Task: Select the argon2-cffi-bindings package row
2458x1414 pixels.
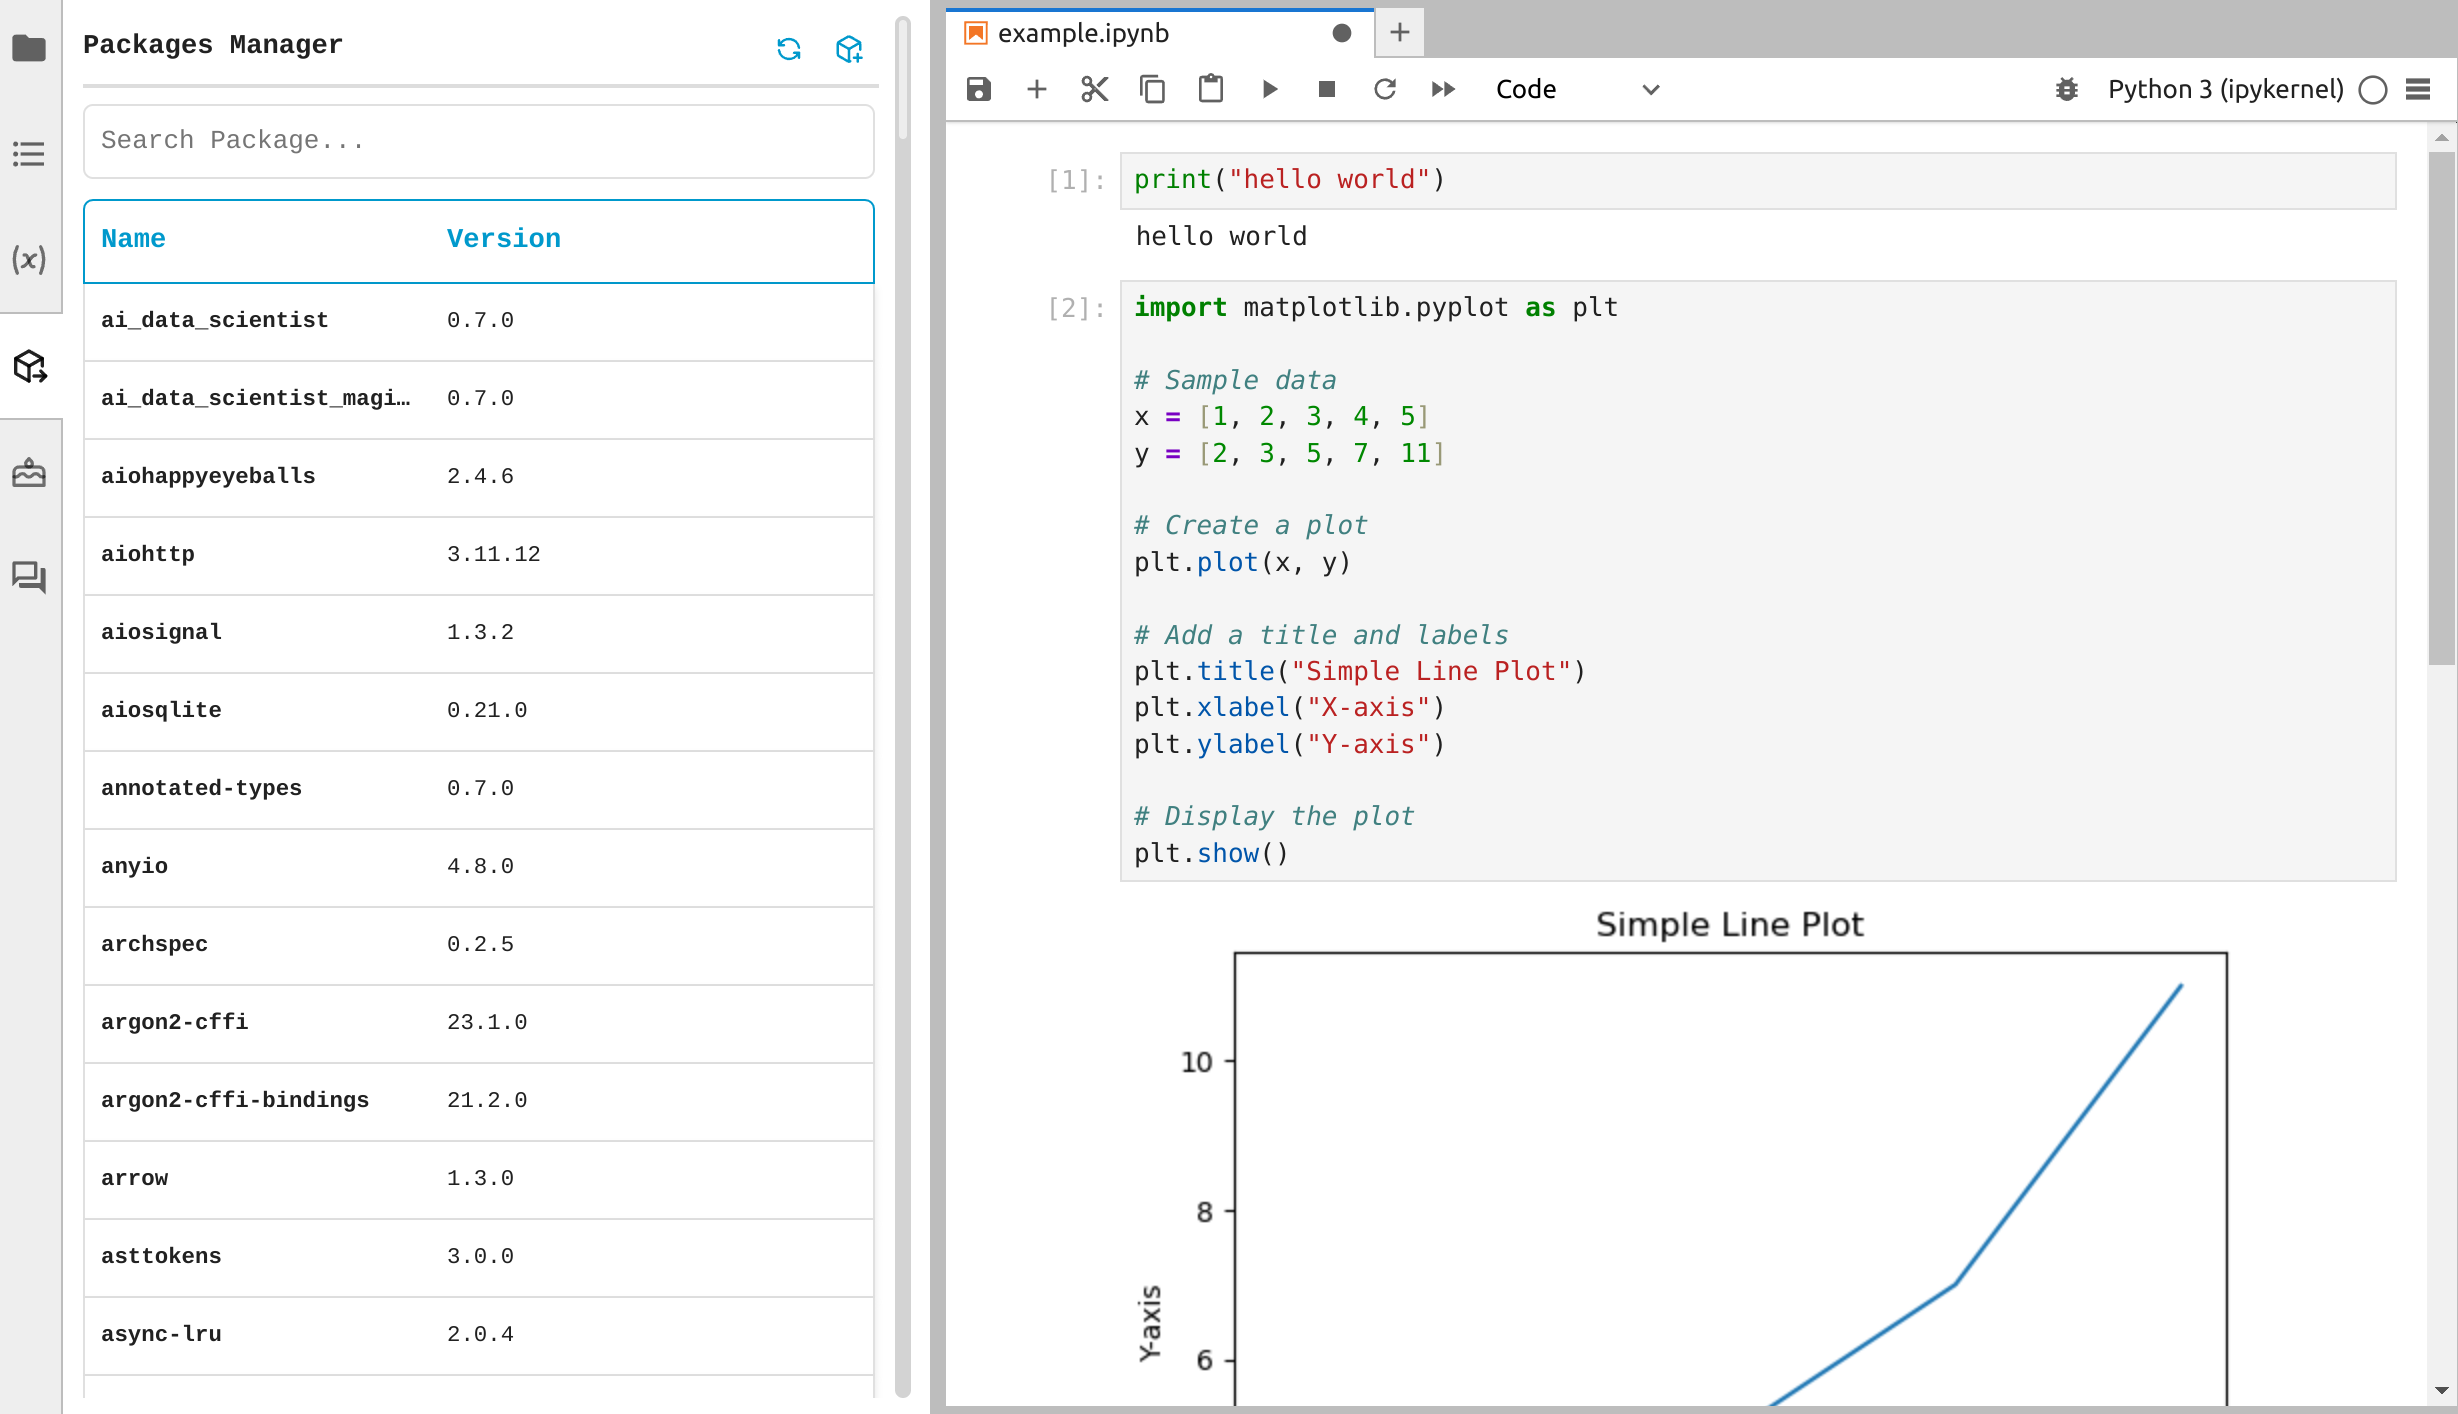Action: 479,1101
